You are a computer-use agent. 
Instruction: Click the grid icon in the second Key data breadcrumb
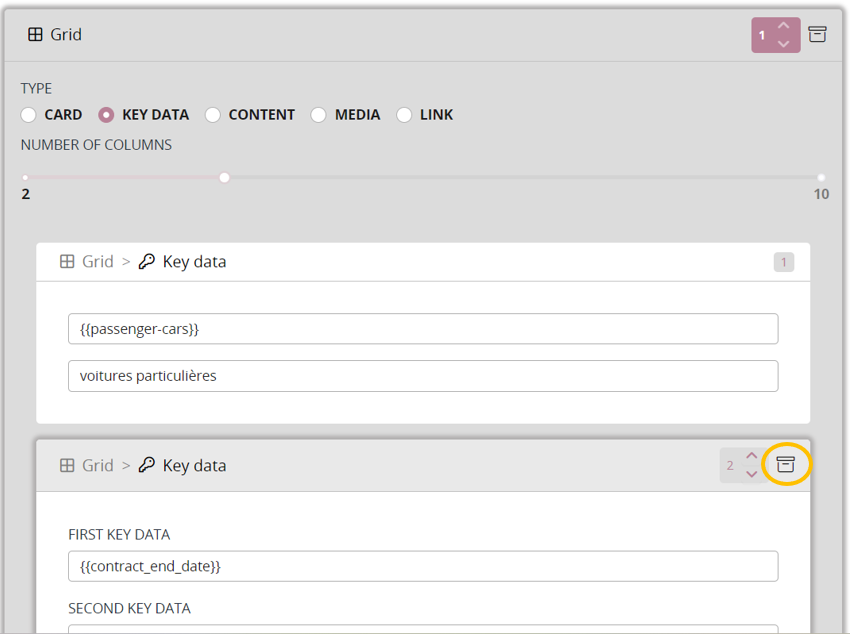tap(67, 466)
